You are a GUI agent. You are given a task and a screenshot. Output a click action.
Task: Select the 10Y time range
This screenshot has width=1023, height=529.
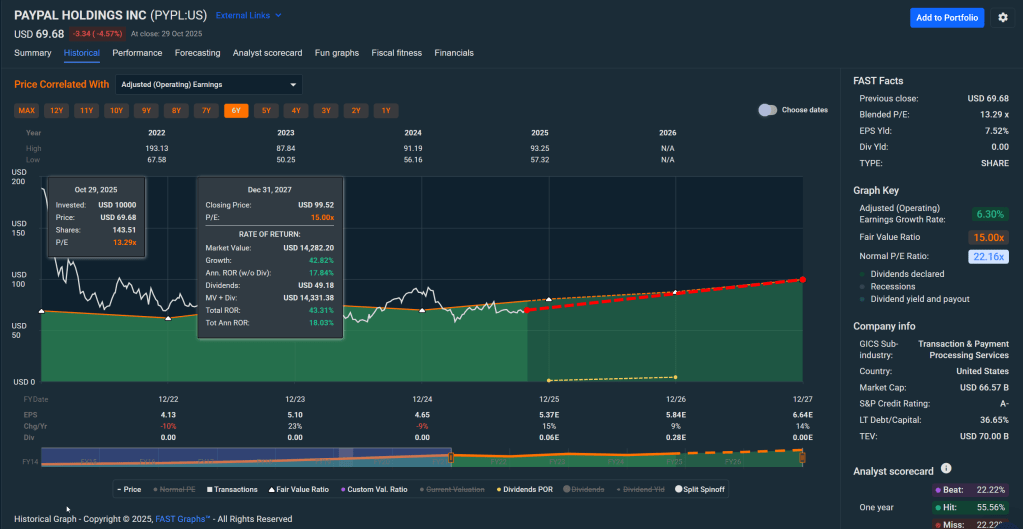coord(116,111)
